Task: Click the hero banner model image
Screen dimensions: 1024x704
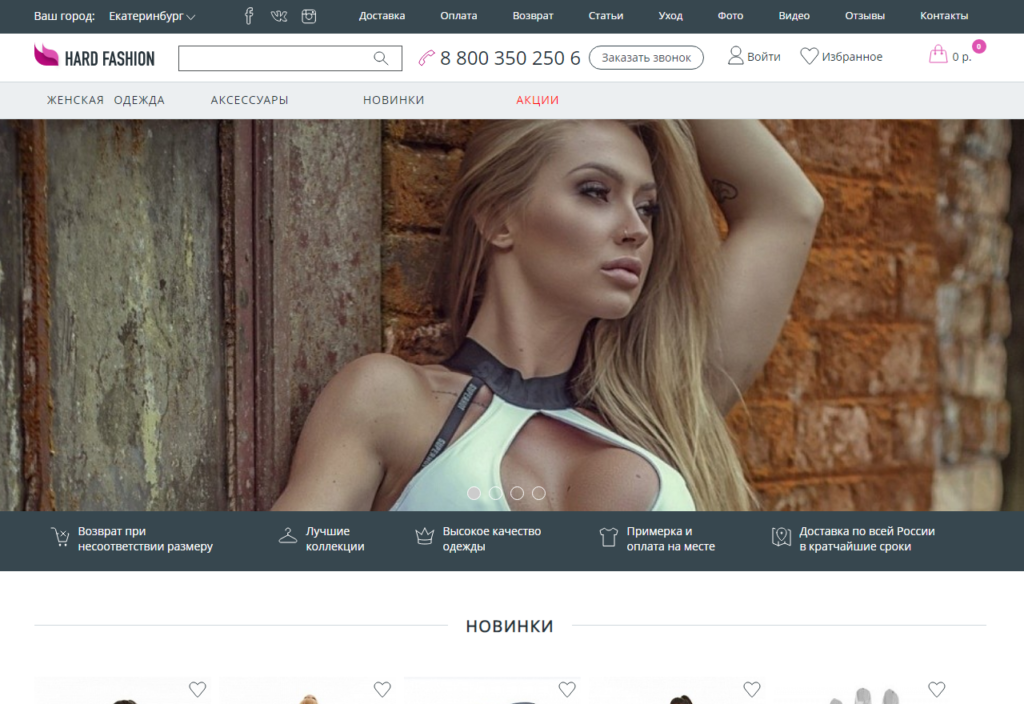Action: [512, 315]
